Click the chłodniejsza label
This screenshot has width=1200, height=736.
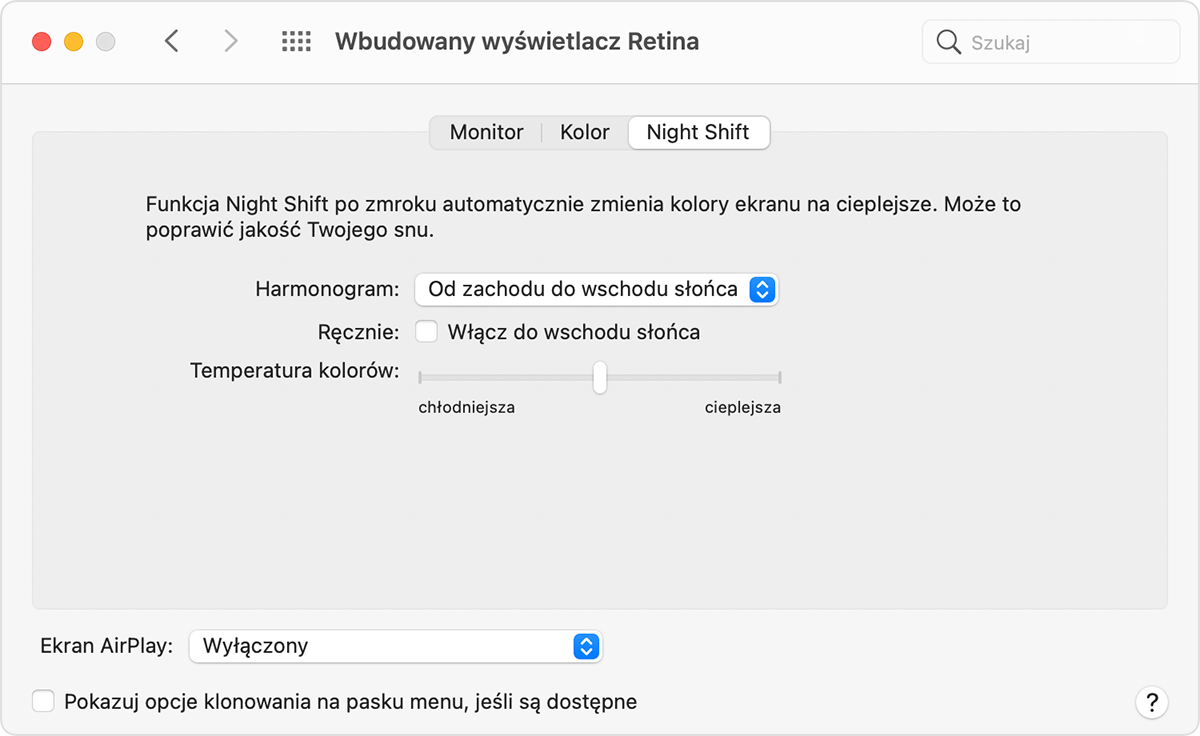(466, 407)
